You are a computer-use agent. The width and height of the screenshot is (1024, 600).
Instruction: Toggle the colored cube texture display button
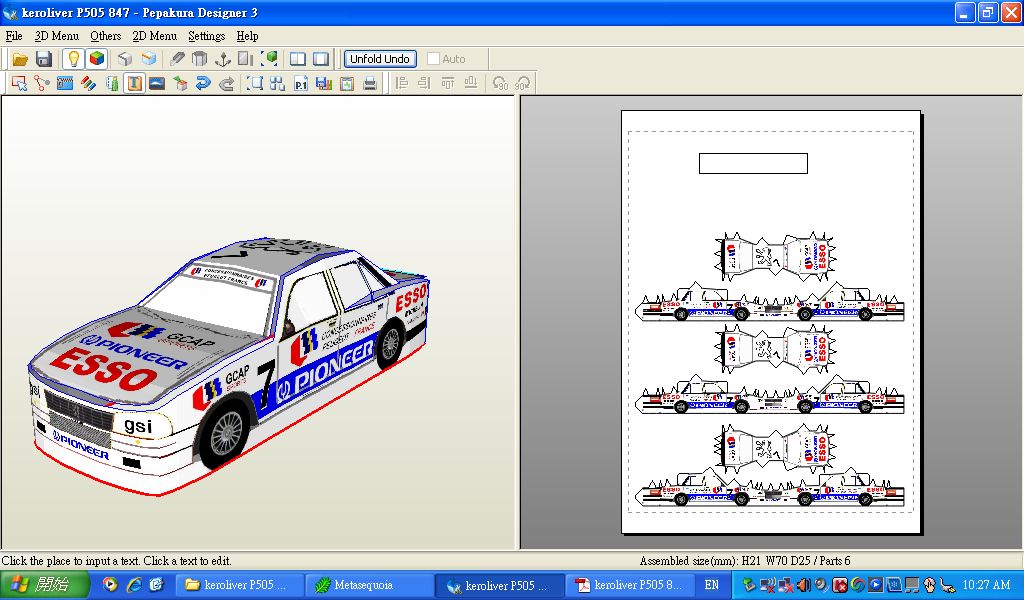pyautogui.click(x=96, y=59)
